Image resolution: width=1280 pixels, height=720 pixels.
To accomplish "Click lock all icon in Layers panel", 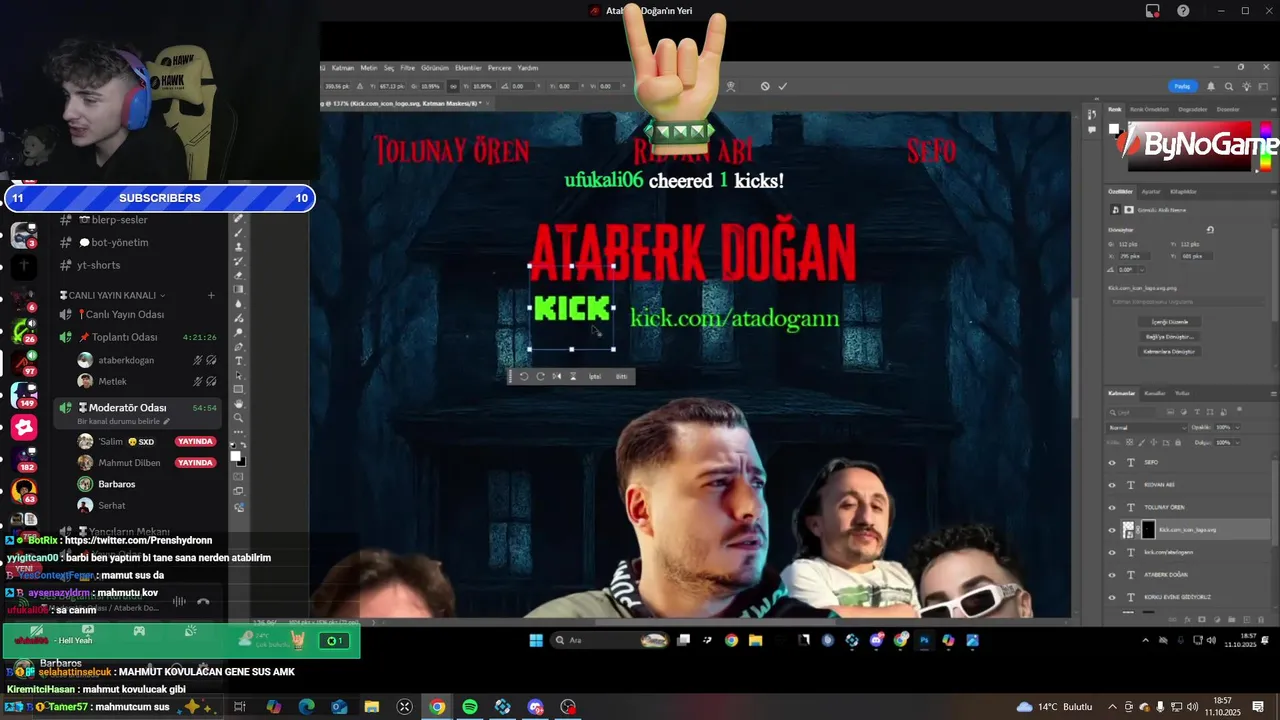I will point(1178,442).
